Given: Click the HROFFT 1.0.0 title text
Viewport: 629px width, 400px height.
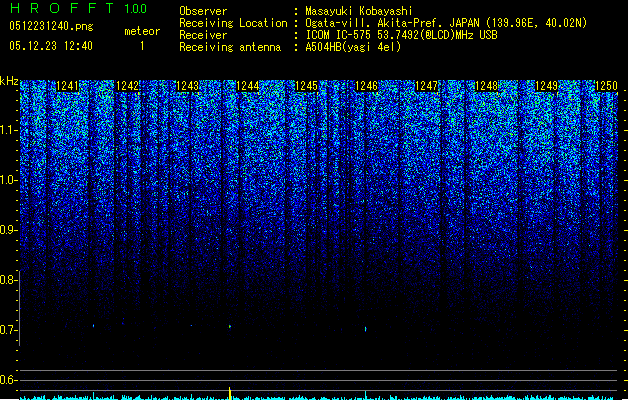Looking at the screenshot, I should (79, 8).
